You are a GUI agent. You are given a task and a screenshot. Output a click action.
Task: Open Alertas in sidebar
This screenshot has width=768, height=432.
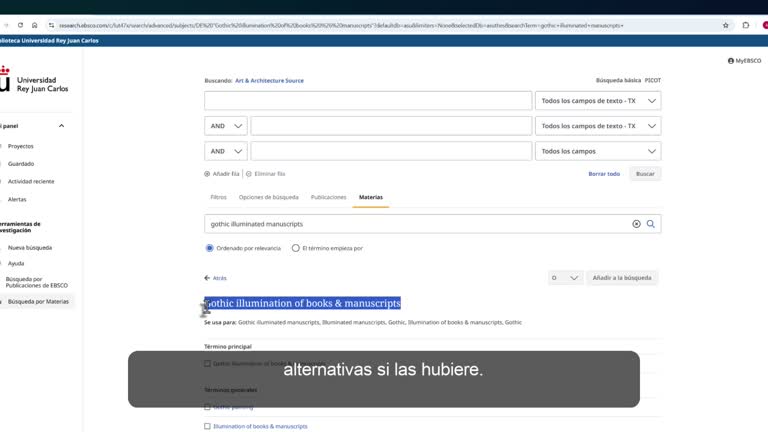pyautogui.click(x=17, y=199)
